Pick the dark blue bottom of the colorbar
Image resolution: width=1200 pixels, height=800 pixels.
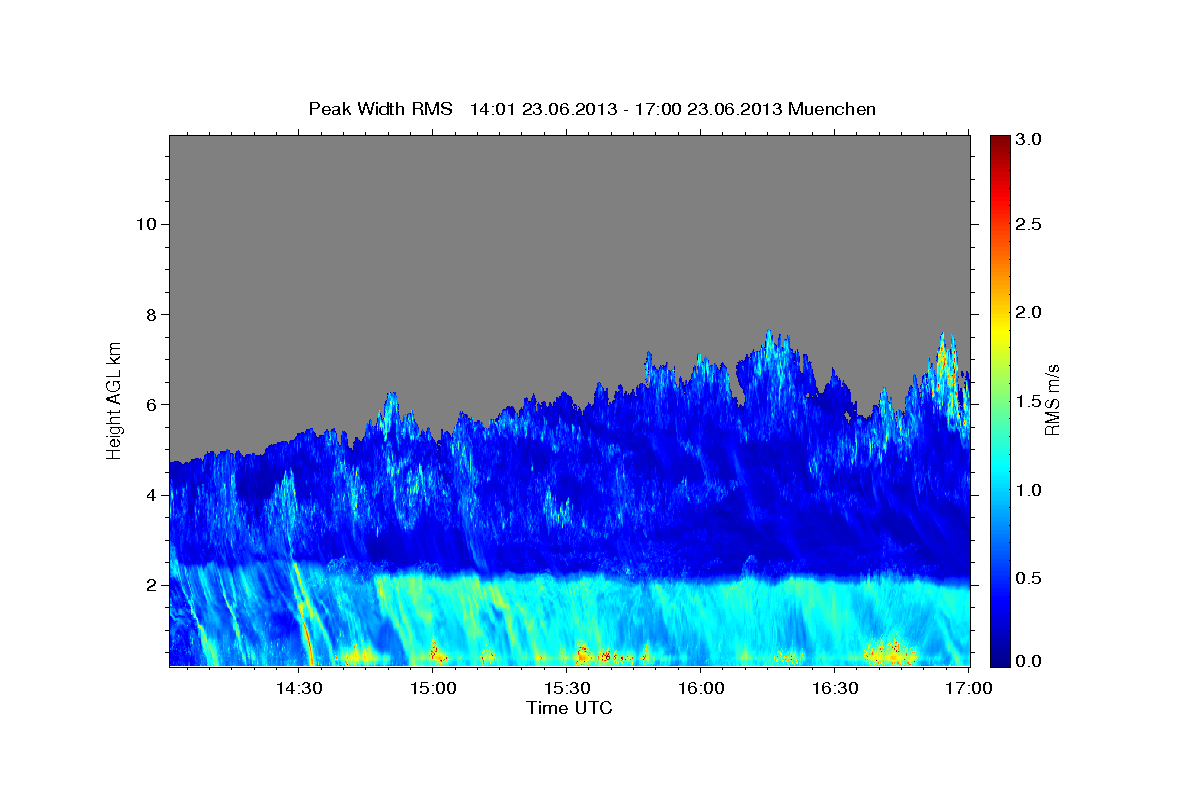(x=999, y=658)
